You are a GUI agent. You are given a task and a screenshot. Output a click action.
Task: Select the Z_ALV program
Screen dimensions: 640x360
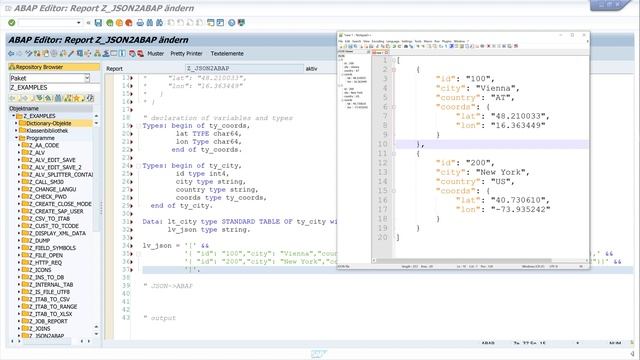[x=37, y=153]
